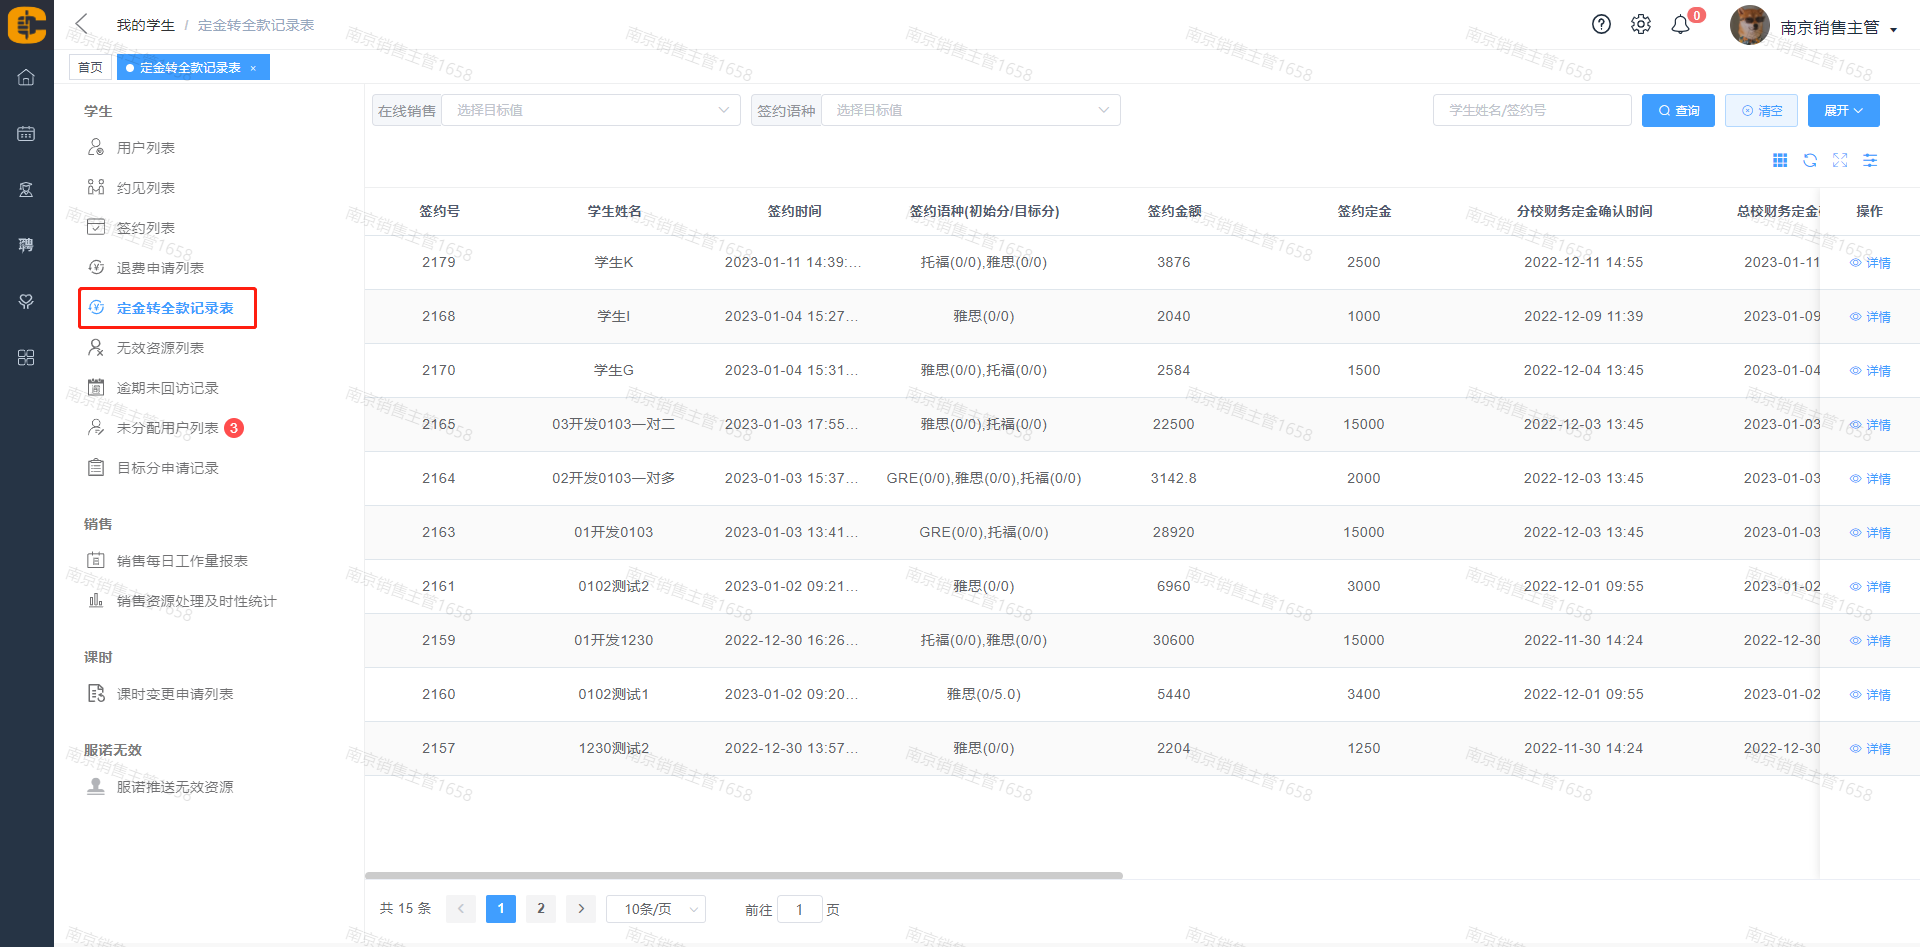Go back using the top arrow
This screenshot has height=947, width=1920.
[x=82, y=24]
